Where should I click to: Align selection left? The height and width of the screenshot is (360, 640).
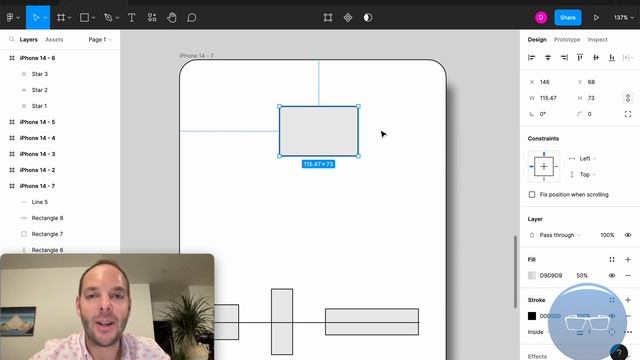pos(531,58)
